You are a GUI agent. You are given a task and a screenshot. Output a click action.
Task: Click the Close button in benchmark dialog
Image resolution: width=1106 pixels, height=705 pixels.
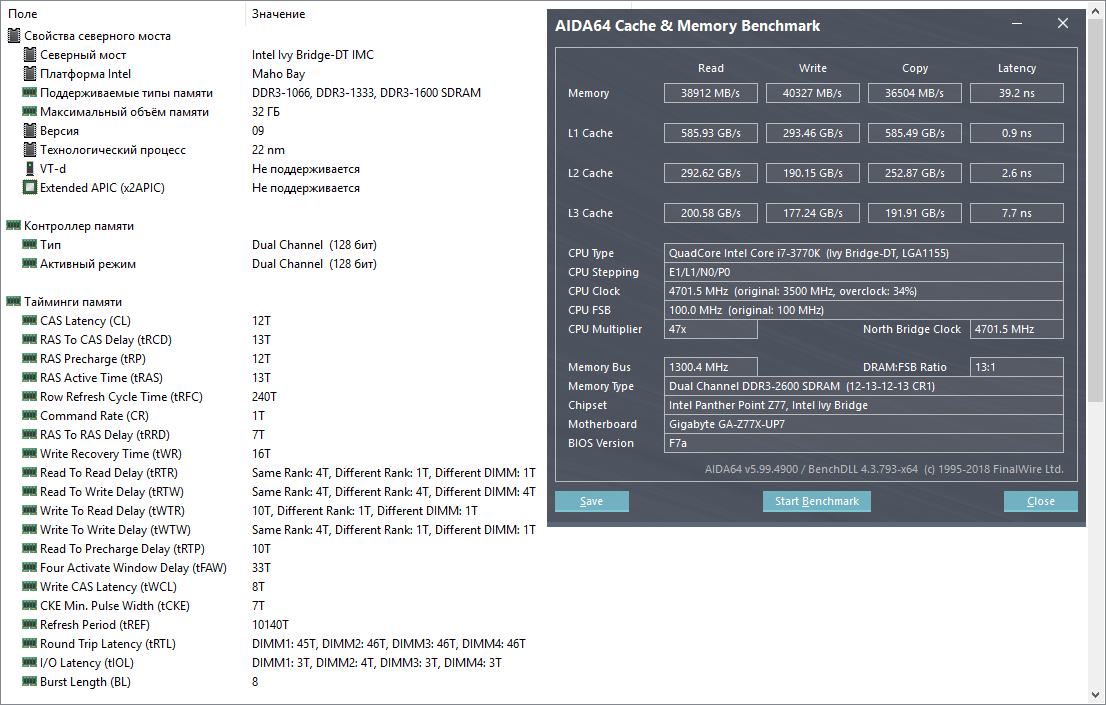(1040, 501)
